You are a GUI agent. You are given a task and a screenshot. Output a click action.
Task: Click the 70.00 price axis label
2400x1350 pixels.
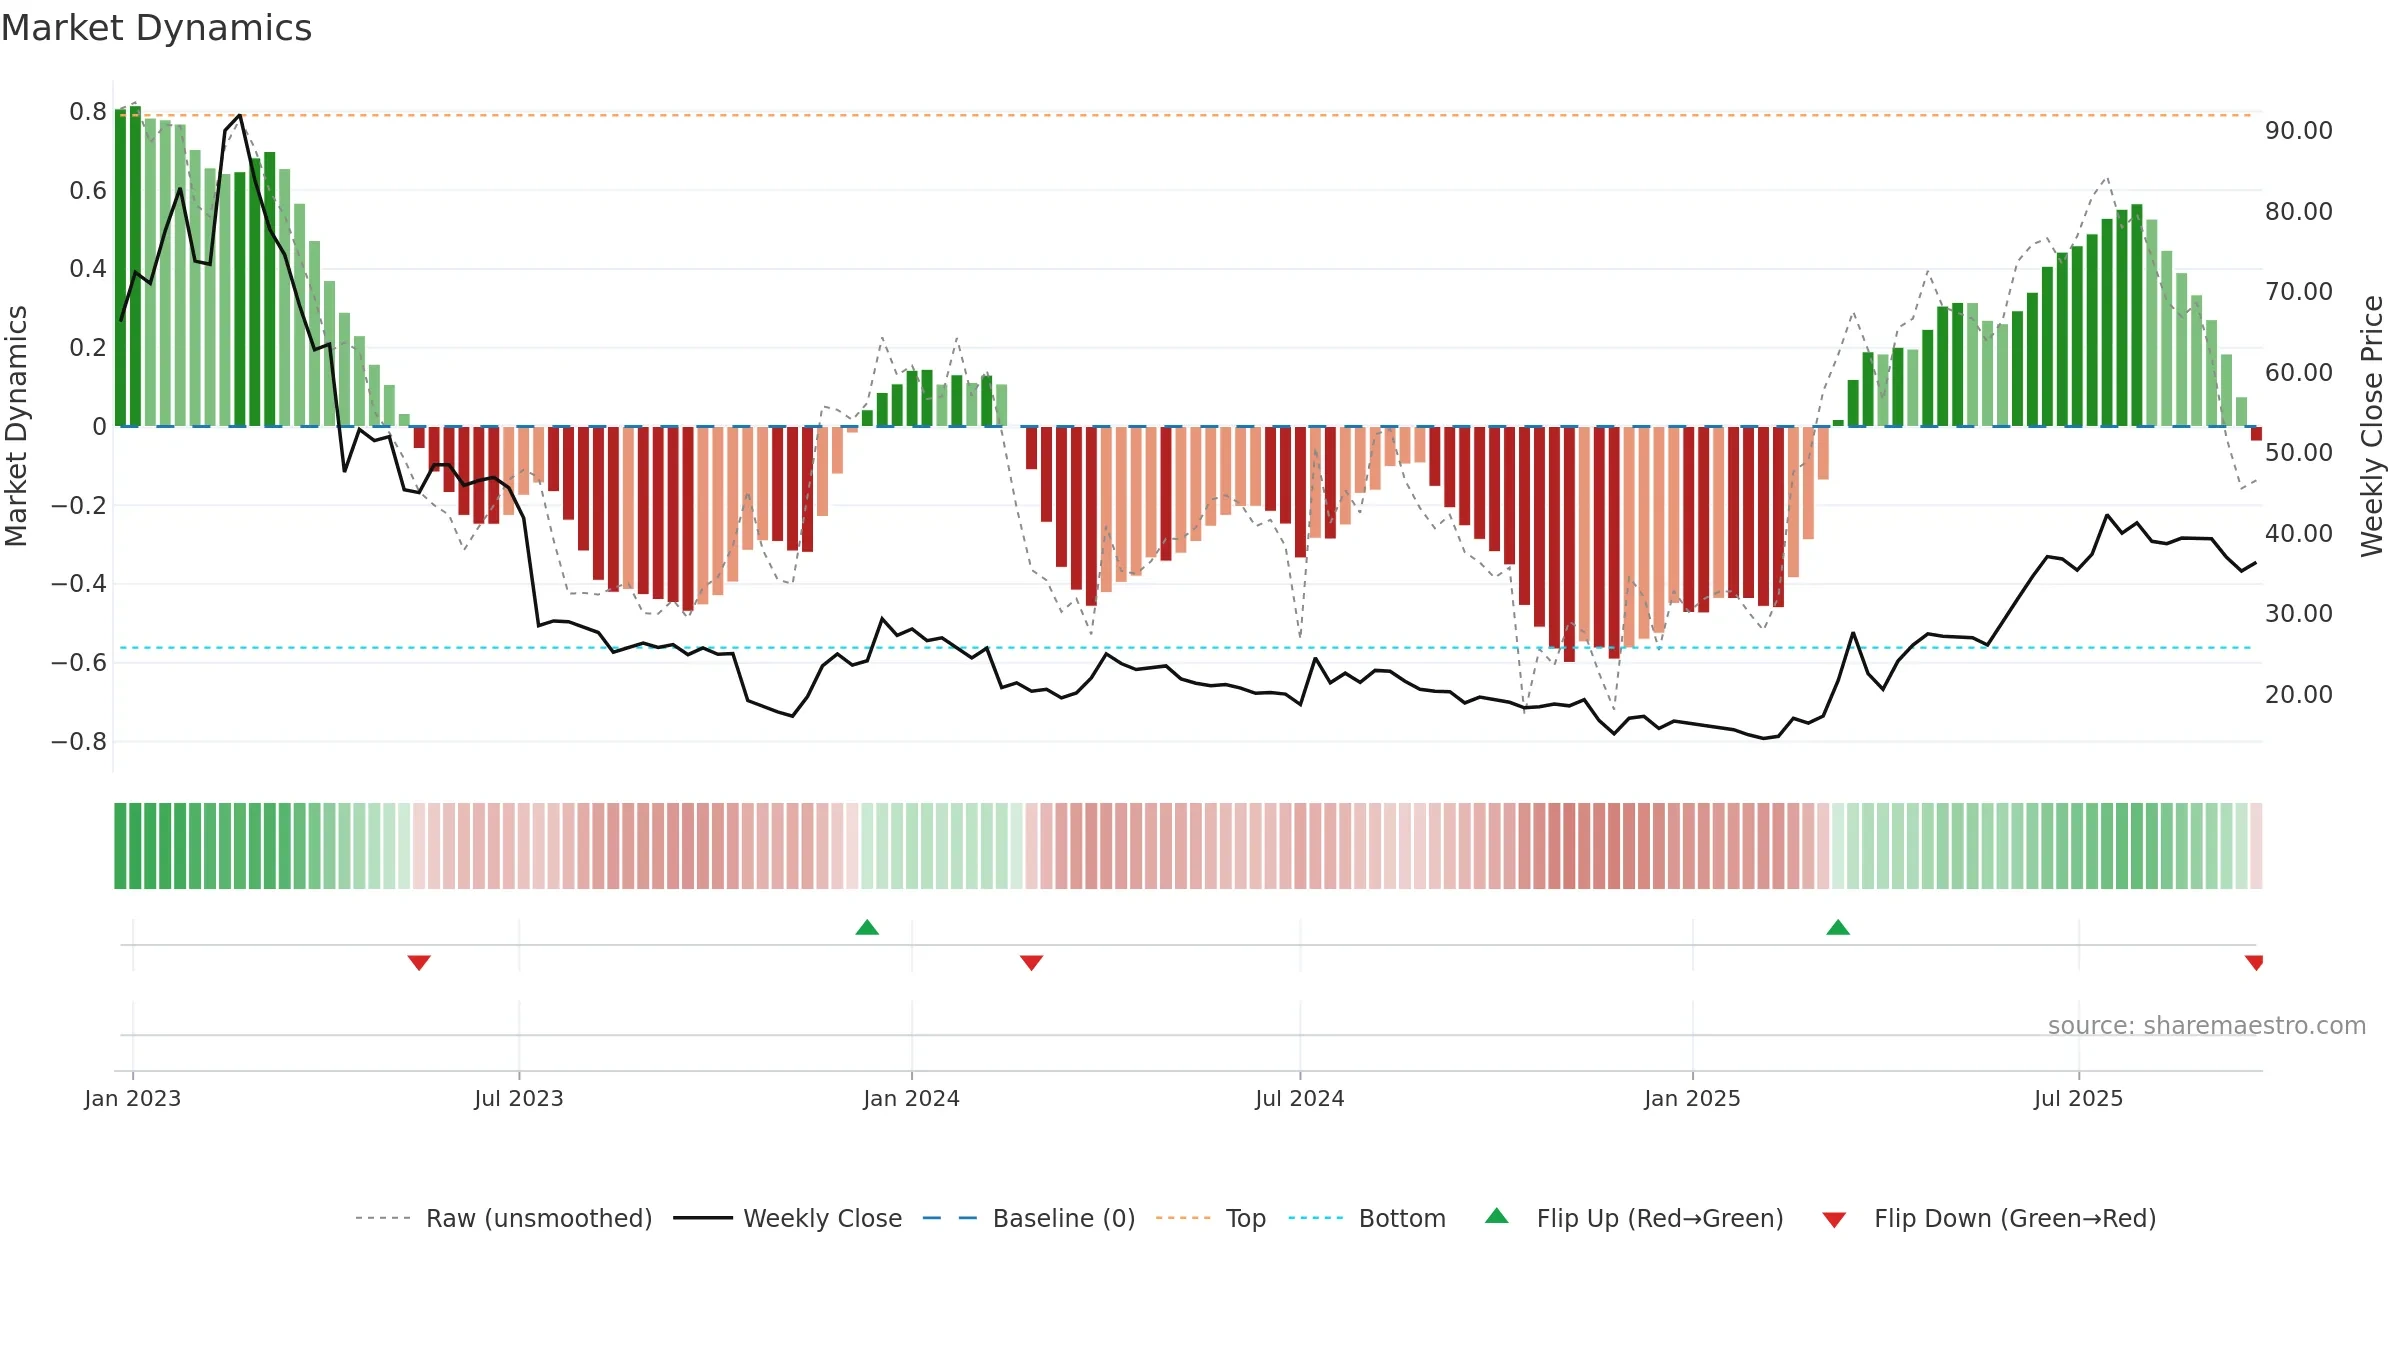tap(2299, 292)
